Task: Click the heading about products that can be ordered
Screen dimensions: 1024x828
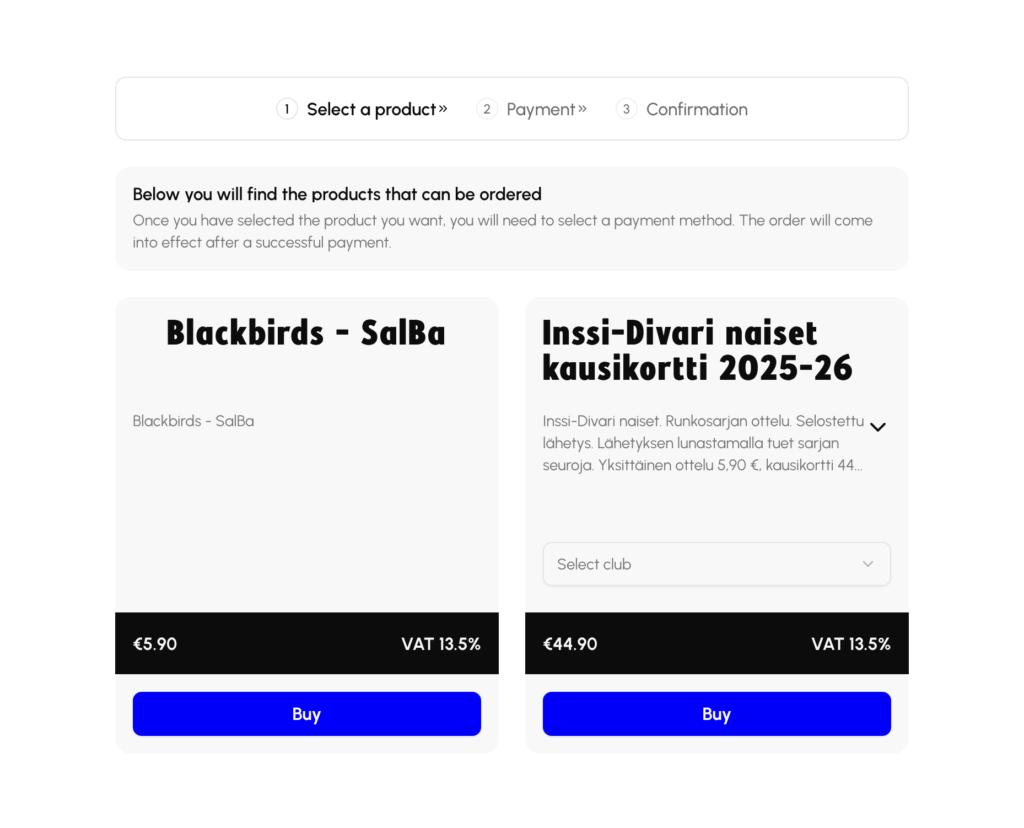Action: pos(337,194)
